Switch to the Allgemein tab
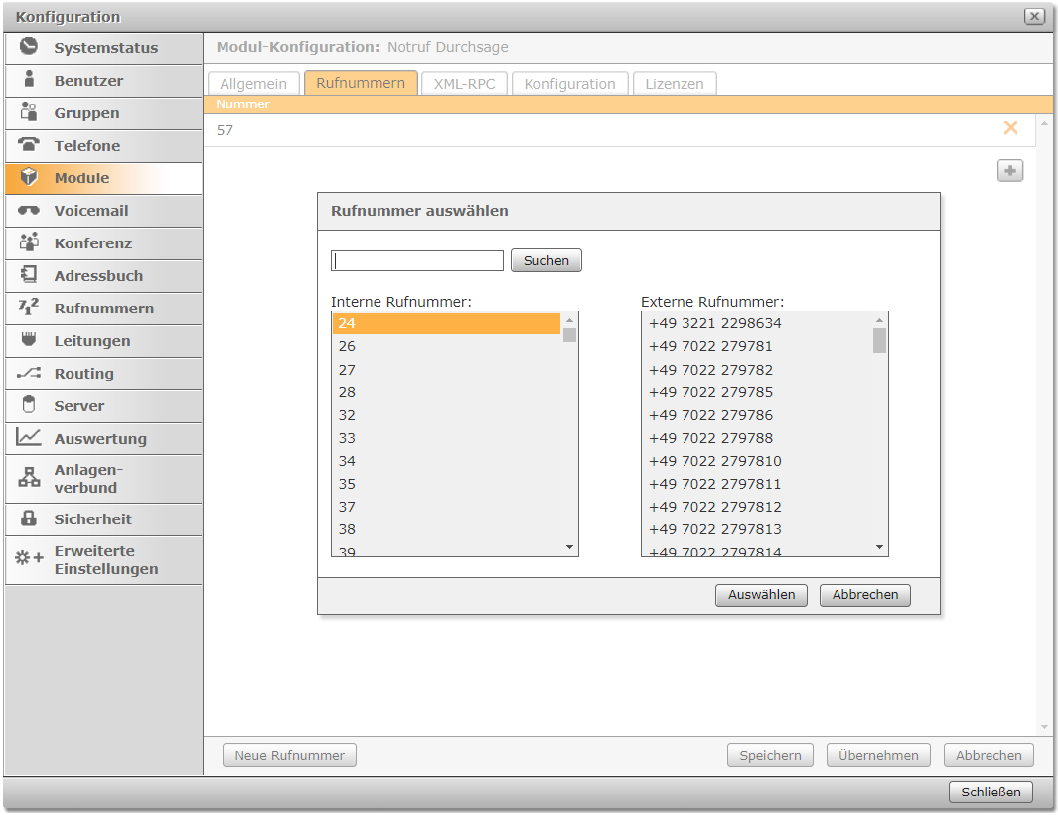 254,84
